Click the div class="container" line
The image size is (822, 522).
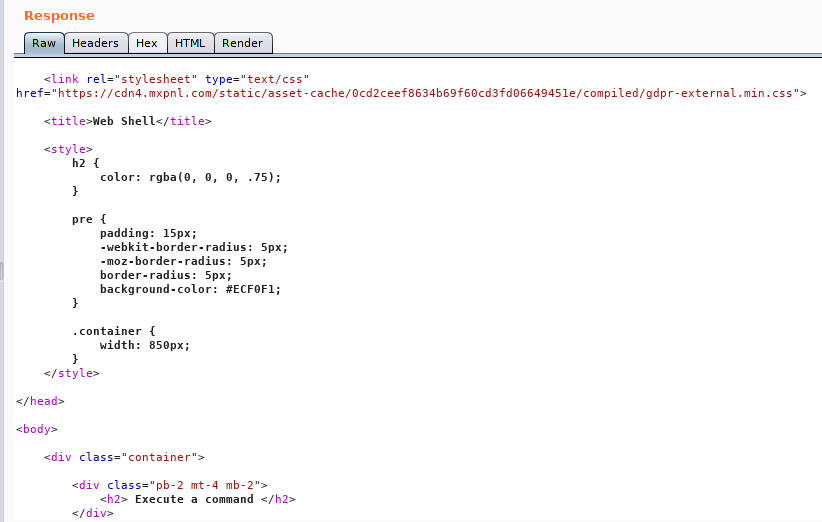click(x=124, y=457)
